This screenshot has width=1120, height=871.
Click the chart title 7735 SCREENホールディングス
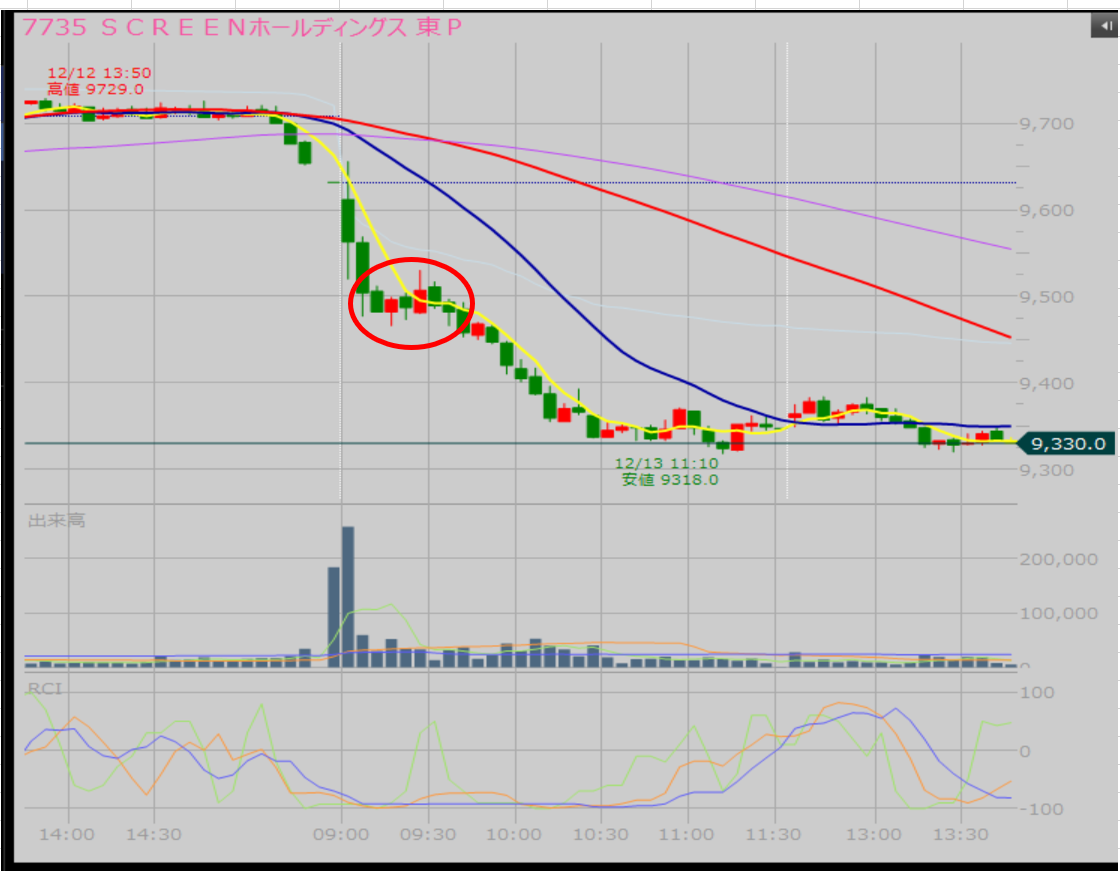point(241,27)
